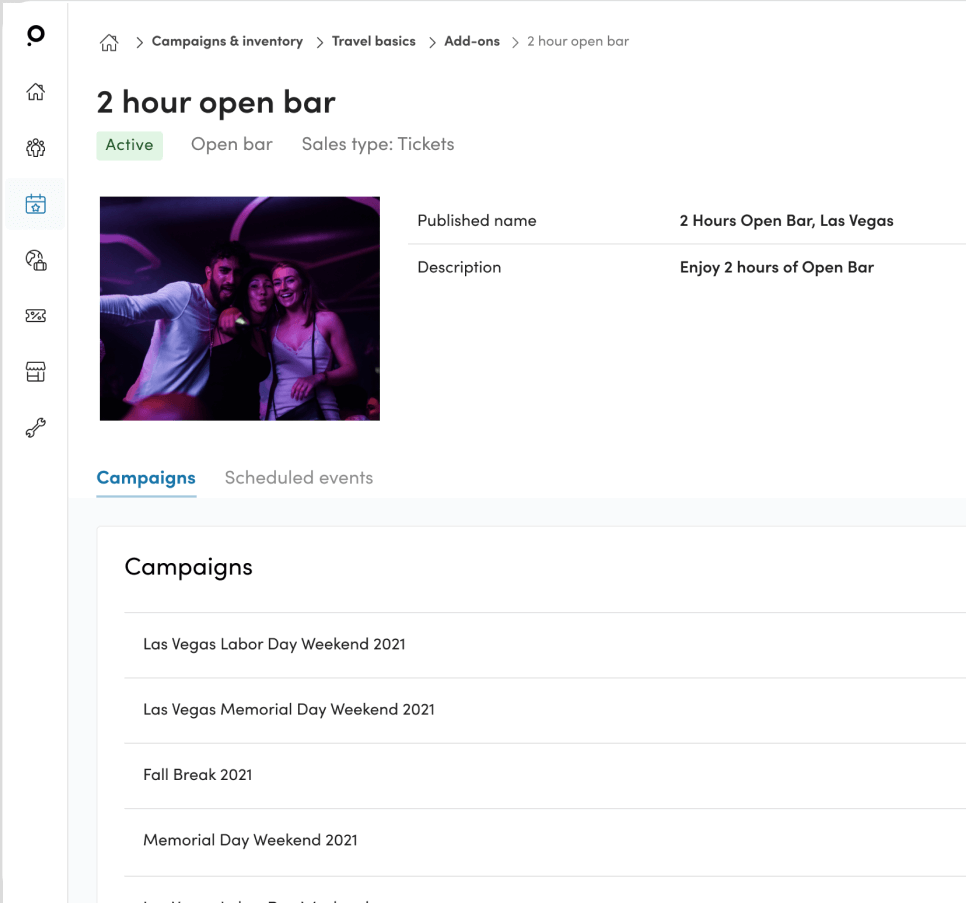
Task: Open the wrench settings sidebar icon
Action: [x=35, y=428]
